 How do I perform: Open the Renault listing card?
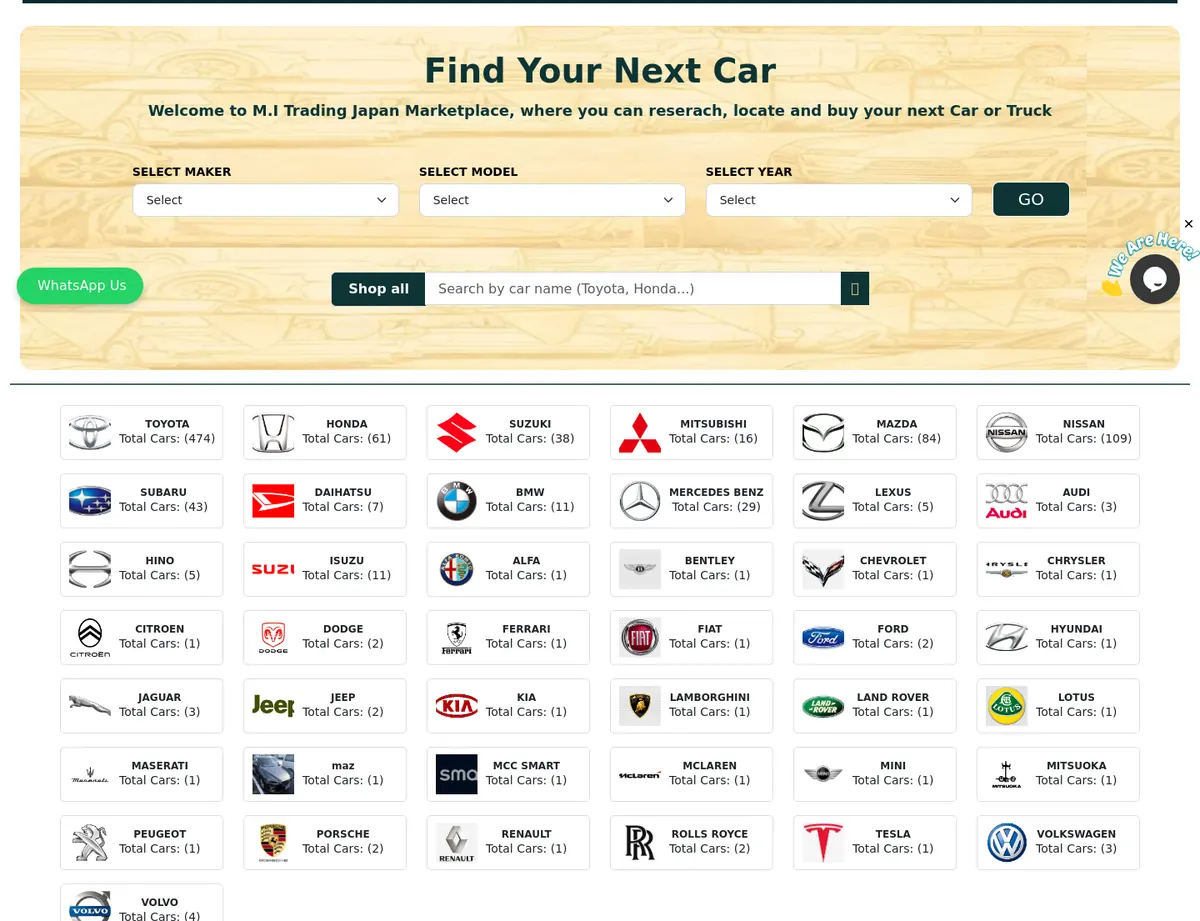click(508, 842)
